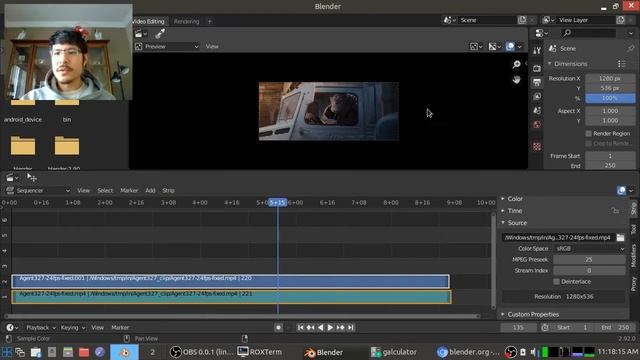Viewport: 640px width, 360px height.
Task: Open the Color Space sRGB dropdown
Action: click(589, 249)
